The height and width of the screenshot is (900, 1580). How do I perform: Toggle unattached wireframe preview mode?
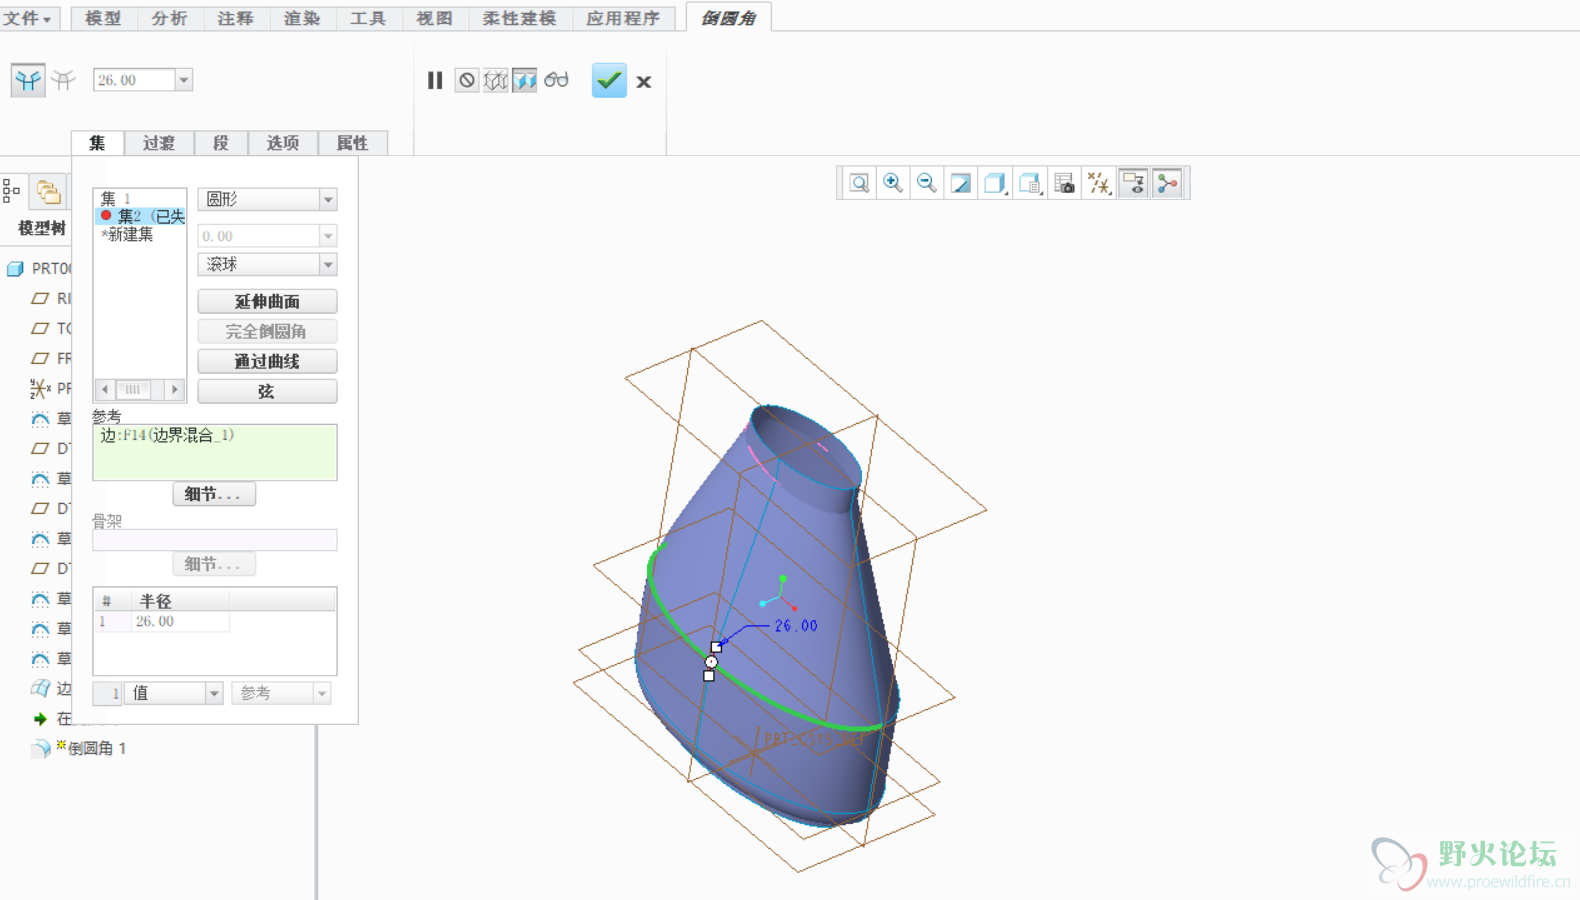click(496, 80)
